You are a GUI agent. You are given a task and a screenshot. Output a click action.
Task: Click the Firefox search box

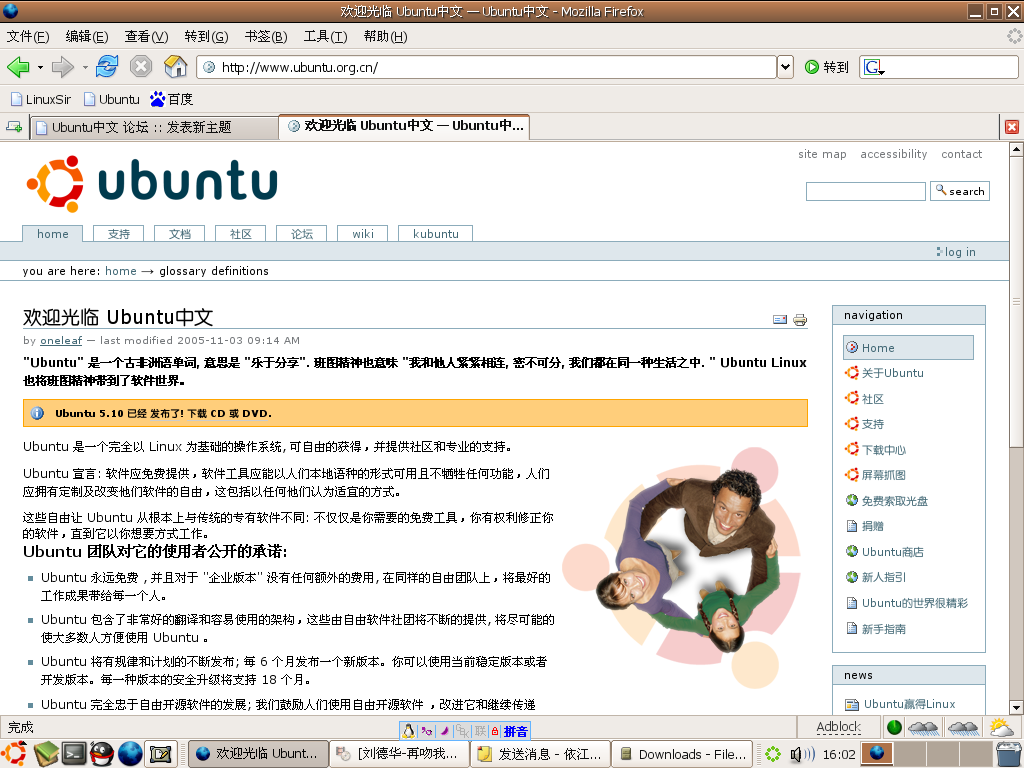point(939,67)
